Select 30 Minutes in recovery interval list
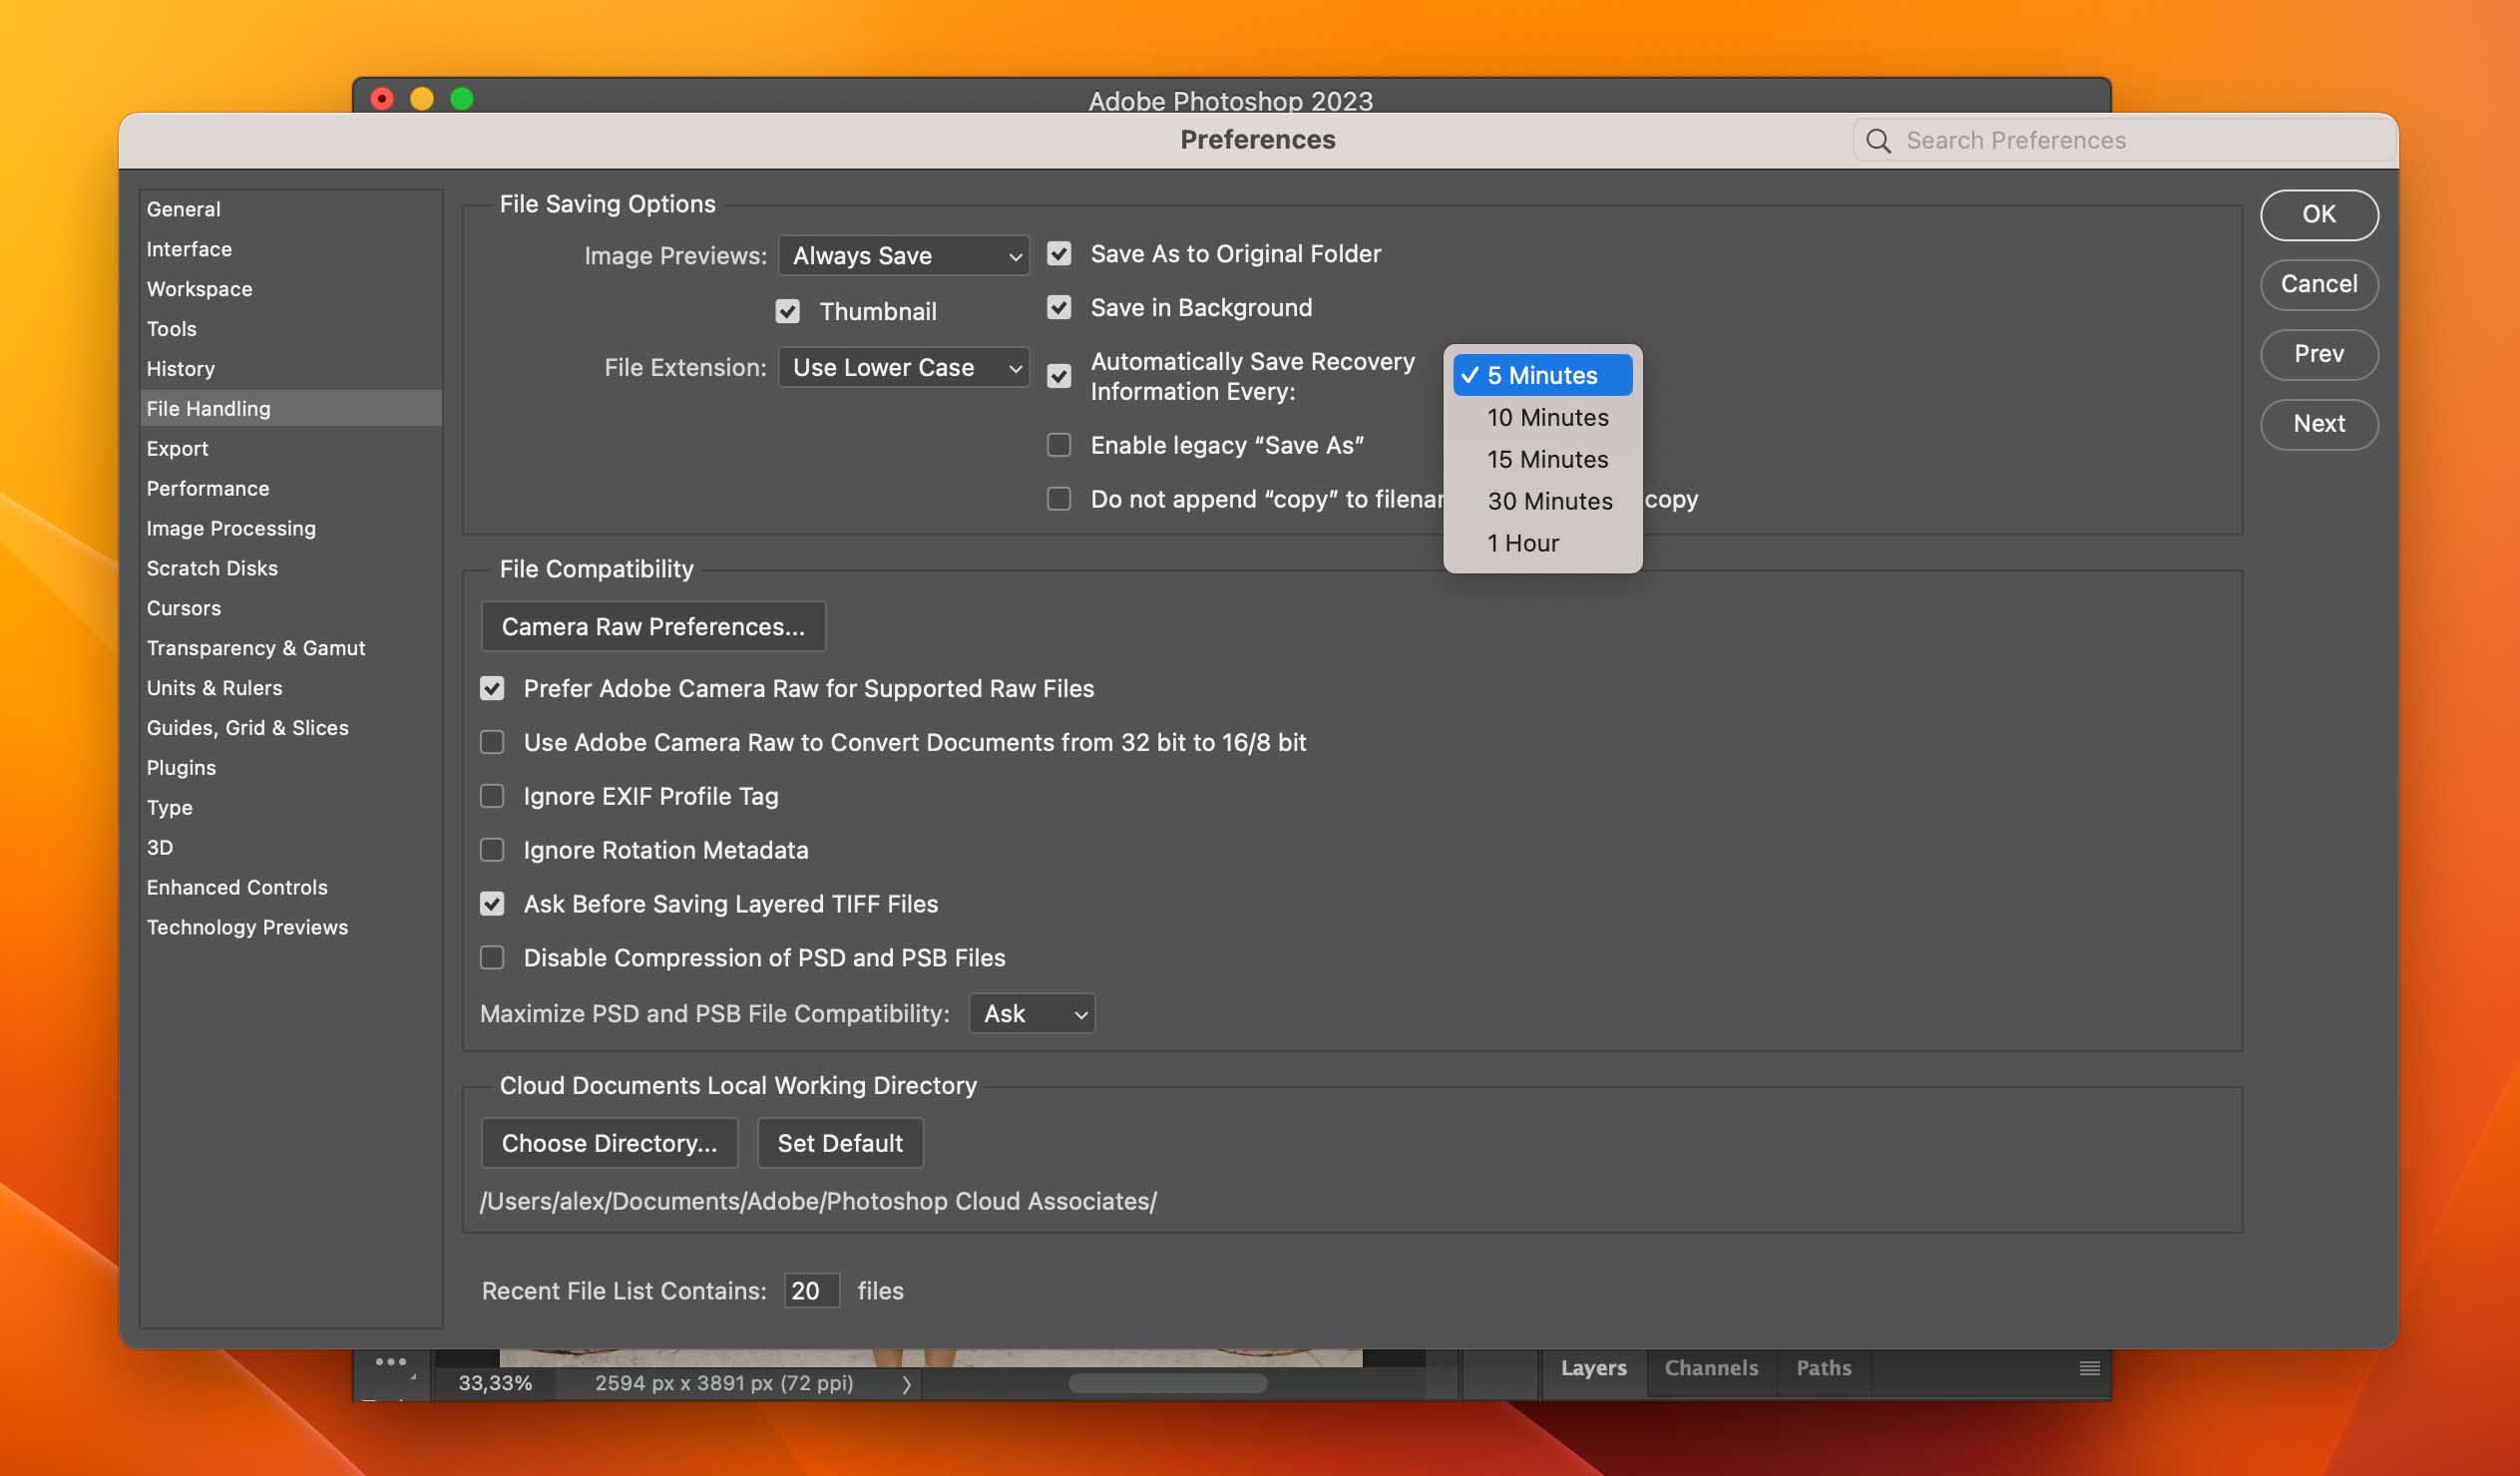The height and width of the screenshot is (1476, 2520). (x=1542, y=502)
